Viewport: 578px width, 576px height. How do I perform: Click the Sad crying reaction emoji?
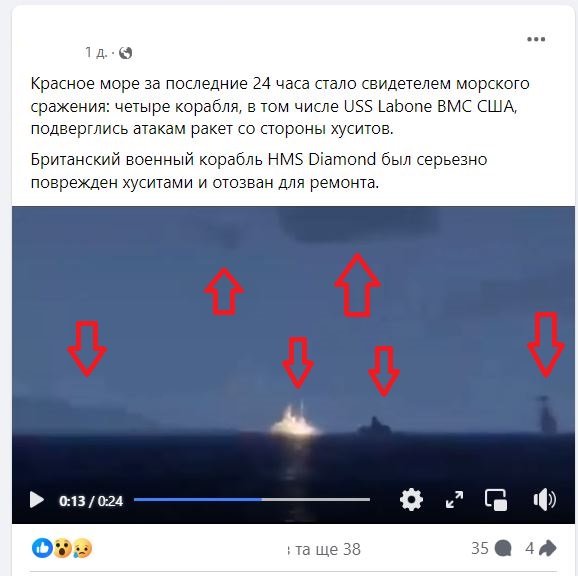83,548
